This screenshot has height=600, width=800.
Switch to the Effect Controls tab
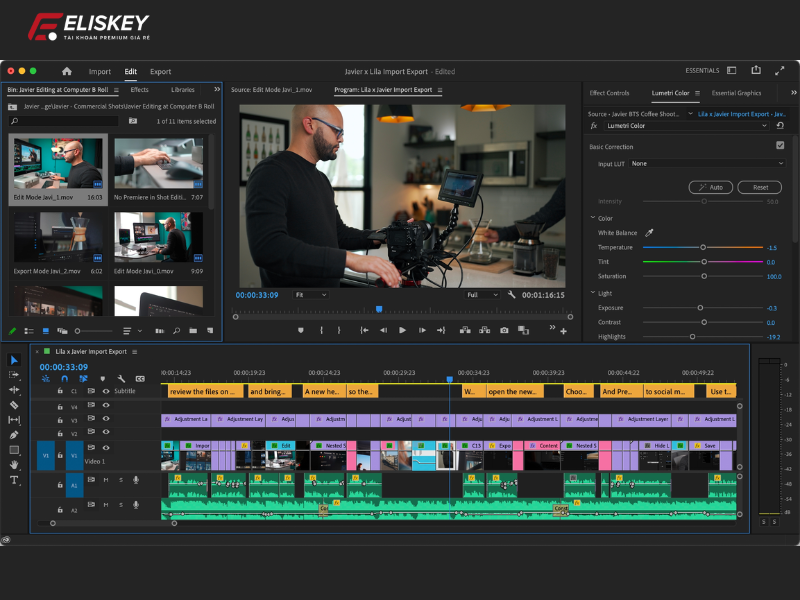click(610, 93)
